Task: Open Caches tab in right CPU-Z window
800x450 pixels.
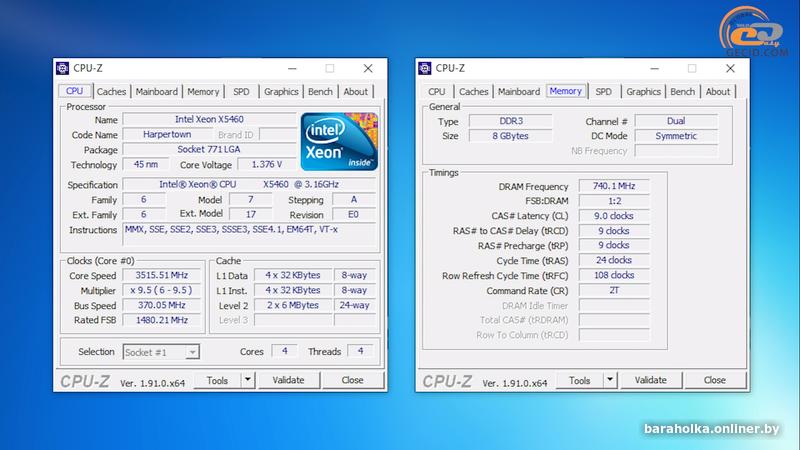Action: coord(473,91)
